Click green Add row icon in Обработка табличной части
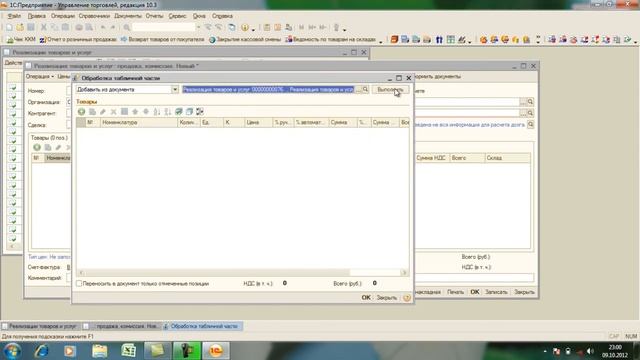 coord(82,111)
